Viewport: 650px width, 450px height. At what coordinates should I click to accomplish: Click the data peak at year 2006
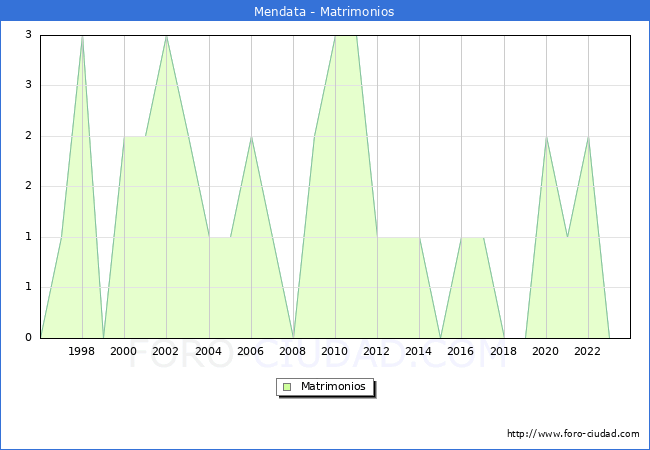(x=251, y=137)
